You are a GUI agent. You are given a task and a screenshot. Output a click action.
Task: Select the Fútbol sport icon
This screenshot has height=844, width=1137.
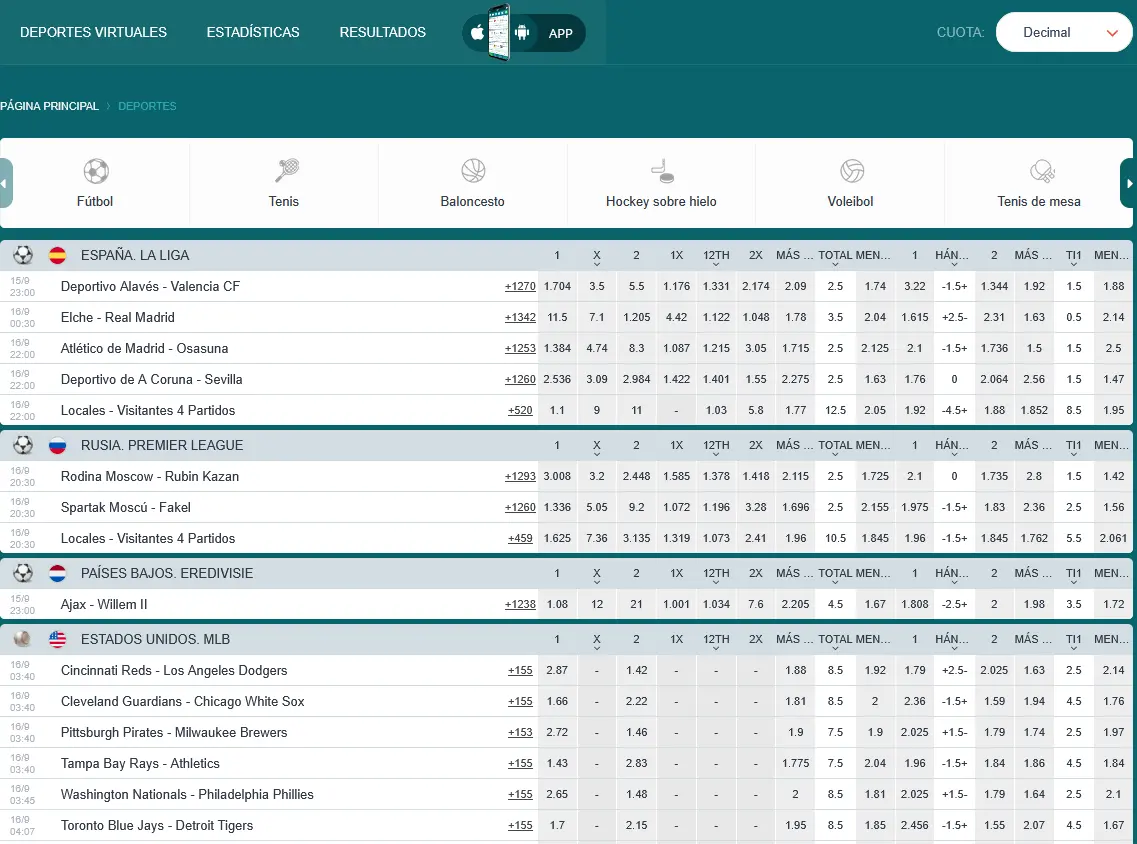(96, 172)
